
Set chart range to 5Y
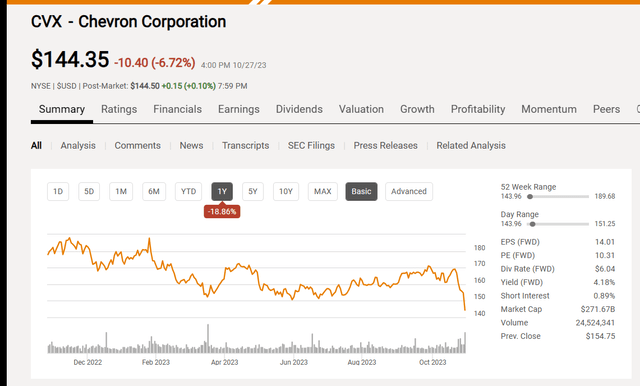253,191
